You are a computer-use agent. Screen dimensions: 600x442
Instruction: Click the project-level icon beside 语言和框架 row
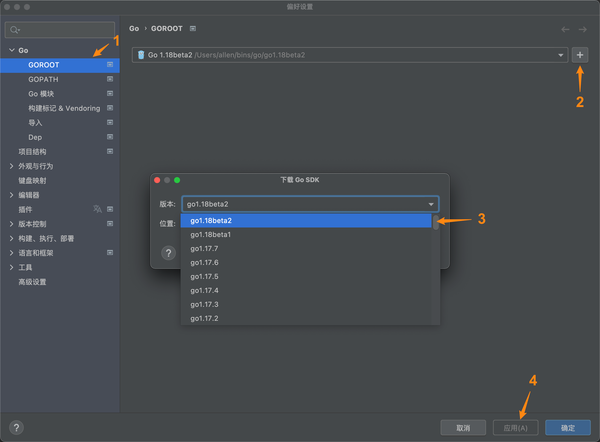click(110, 253)
